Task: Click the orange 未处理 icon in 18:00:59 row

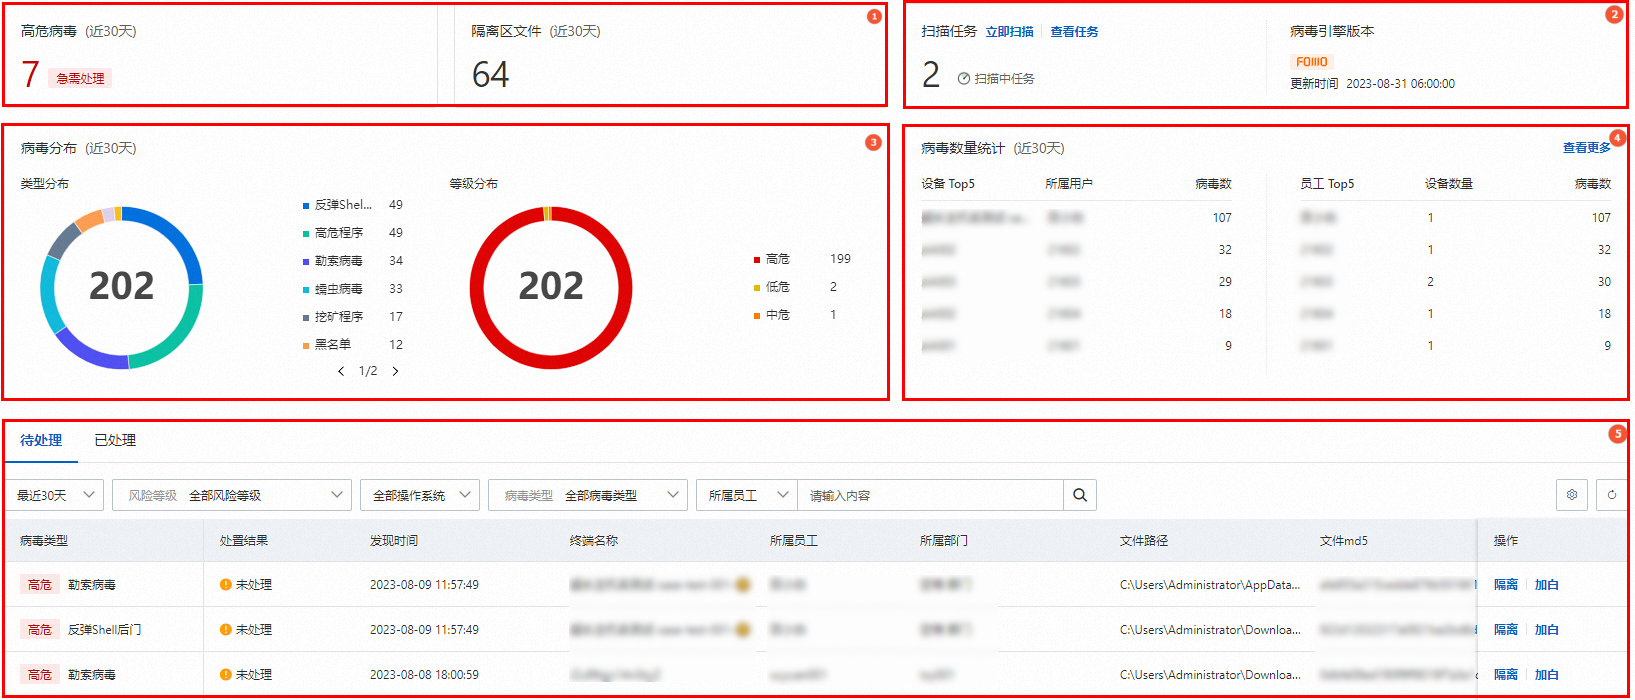Action: [x=226, y=675]
